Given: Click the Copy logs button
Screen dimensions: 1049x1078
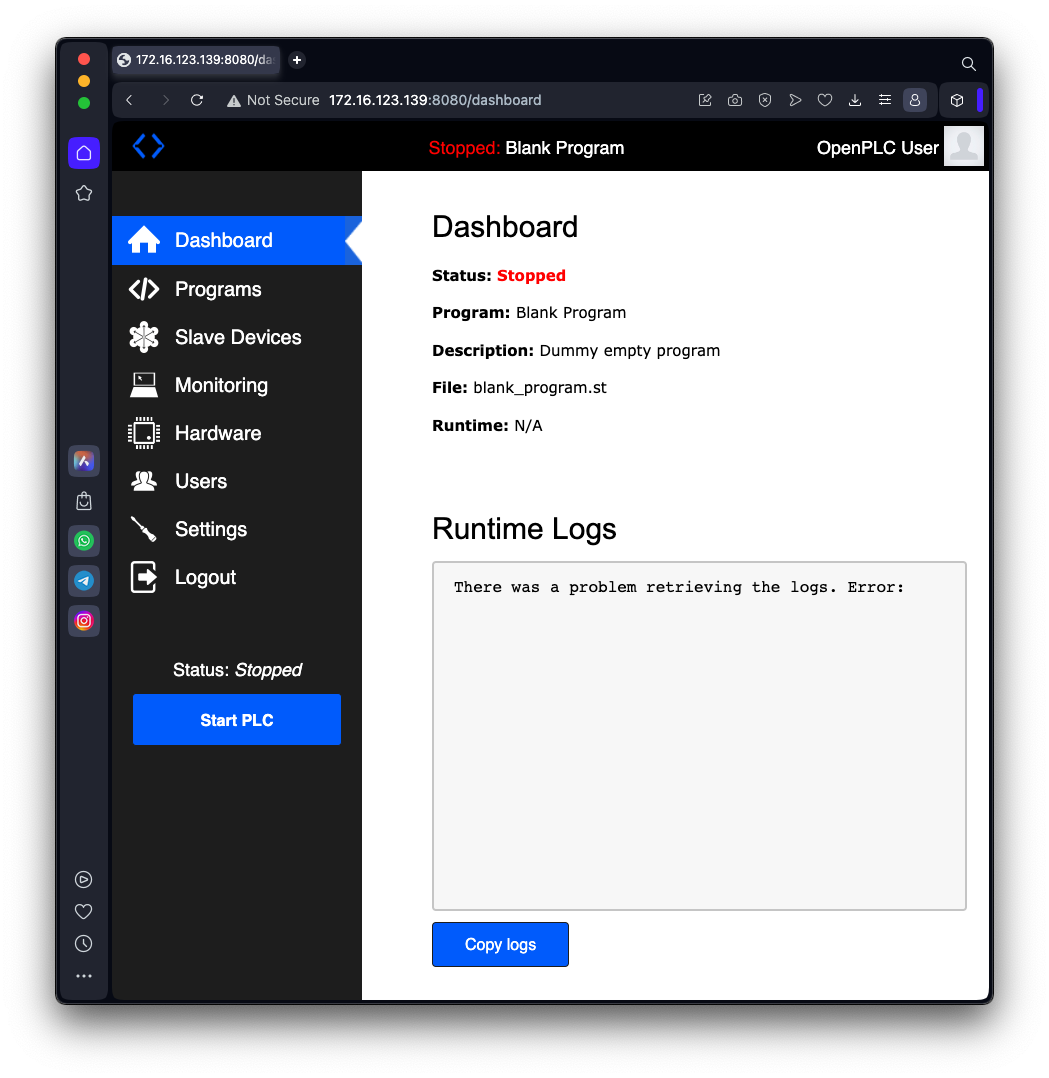Looking at the screenshot, I should click(x=500, y=944).
